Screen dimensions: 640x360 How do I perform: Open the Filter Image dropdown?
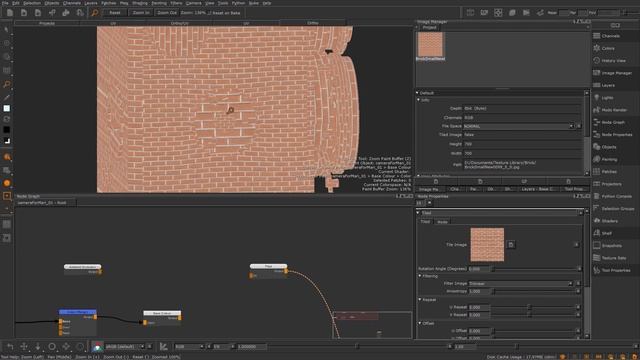pyautogui.click(x=520, y=283)
